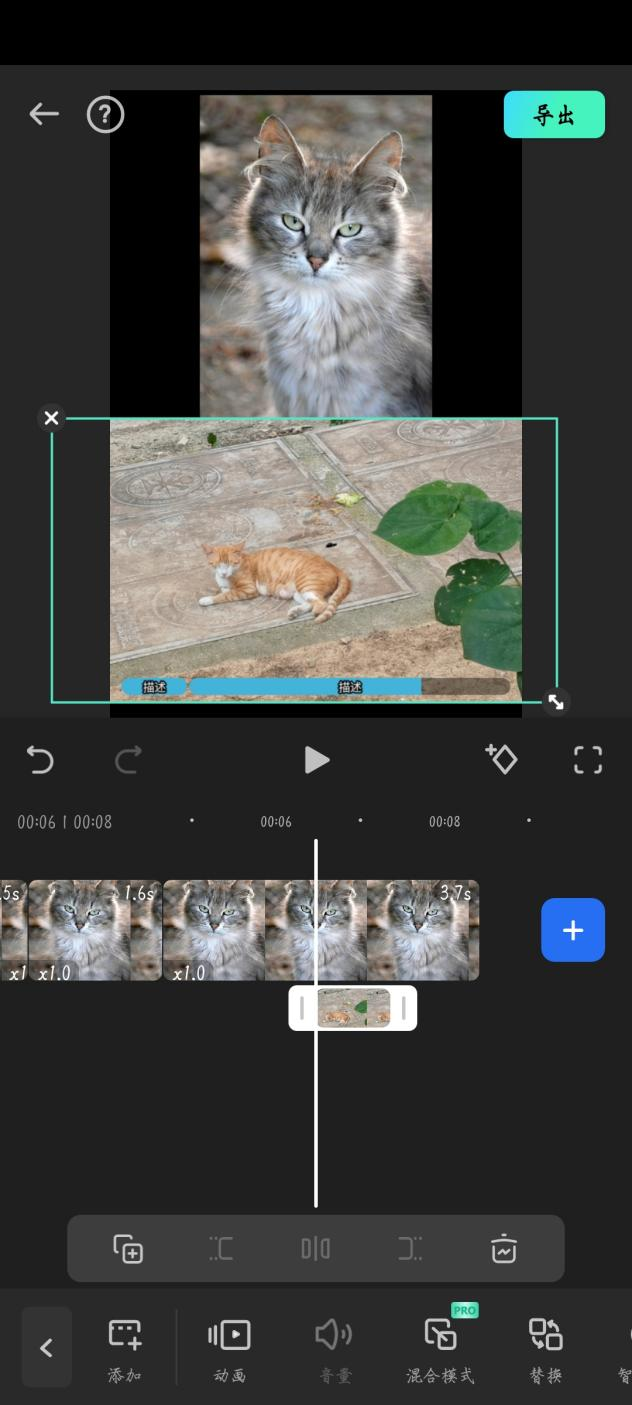Trim clip start to playhead
Viewport: 632px width, 1405px height.
(221, 1248)
